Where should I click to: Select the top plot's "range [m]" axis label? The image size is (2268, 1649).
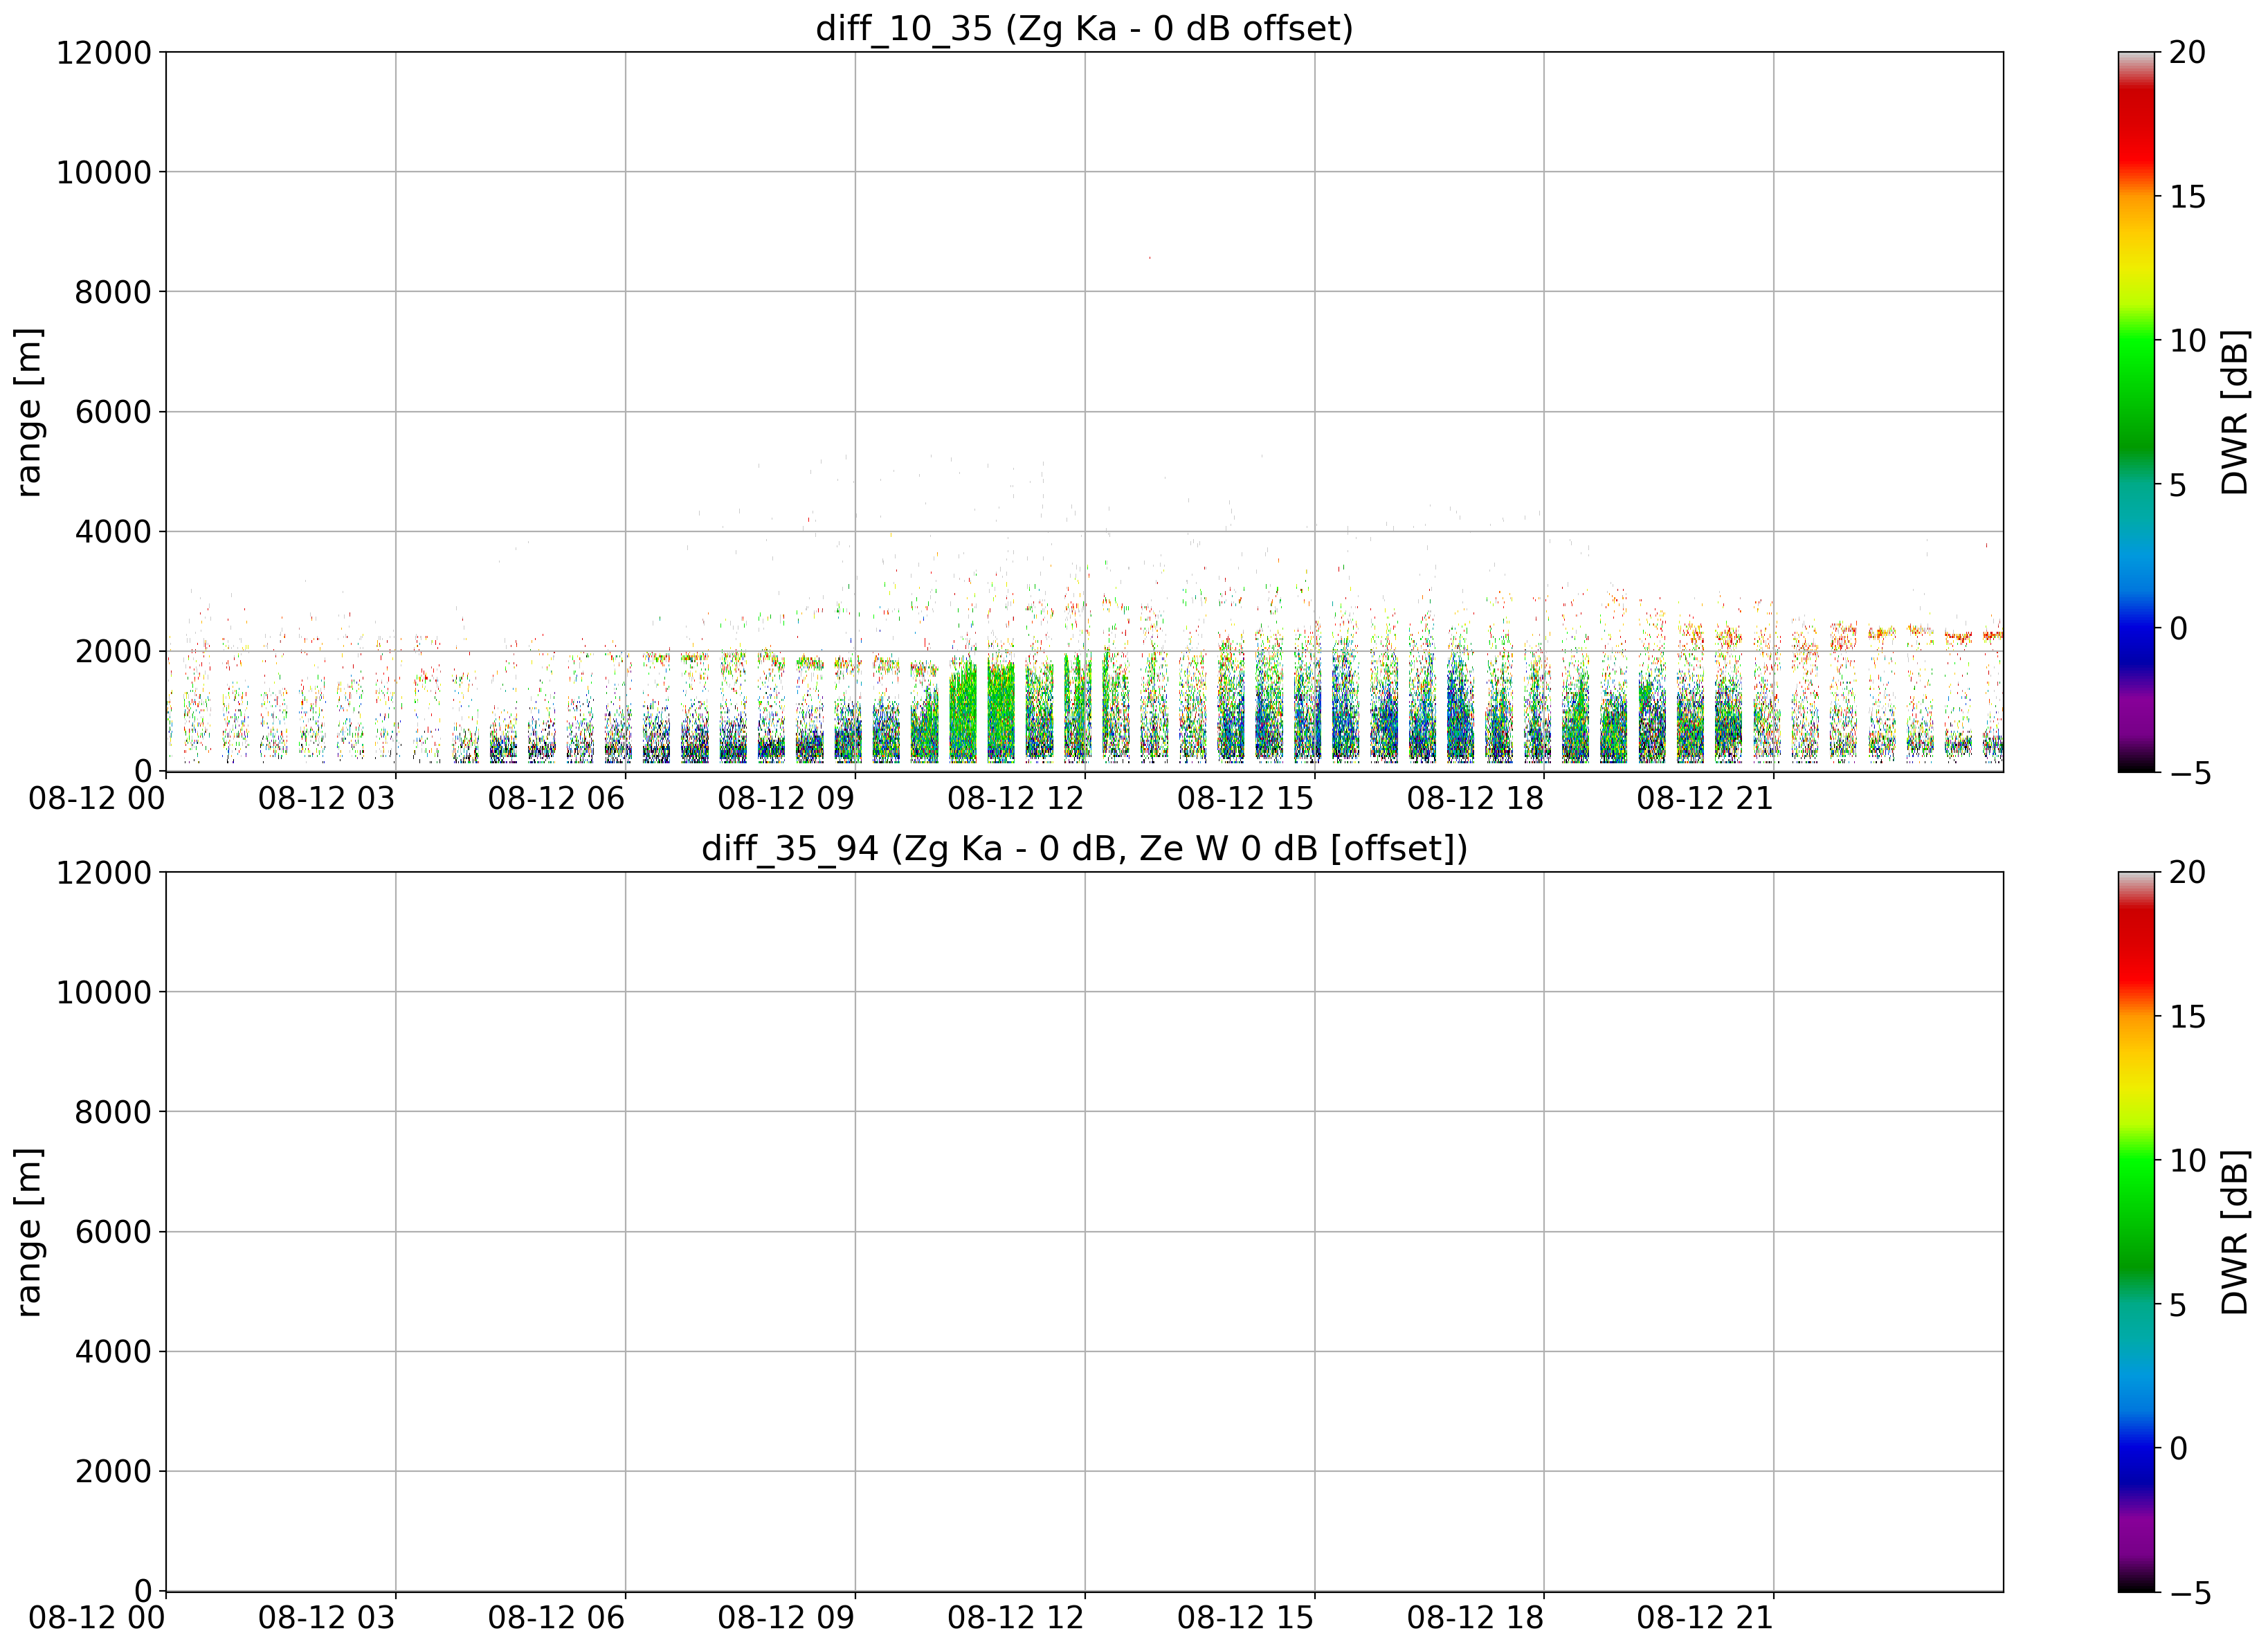[28, 412]
